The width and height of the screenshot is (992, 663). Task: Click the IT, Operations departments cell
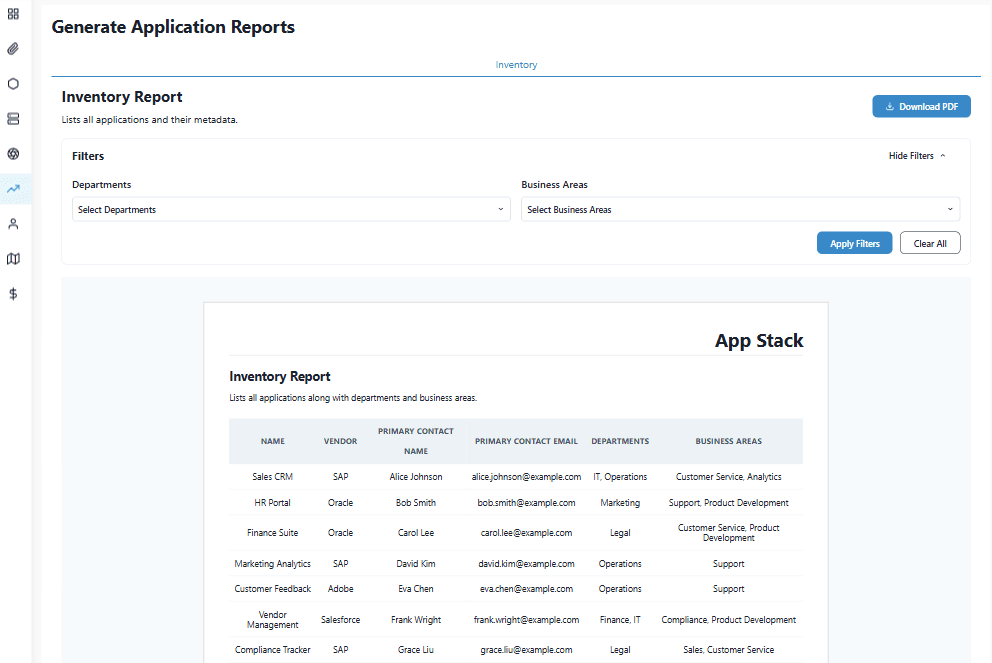pyautogui.click(x=620, y=477)
